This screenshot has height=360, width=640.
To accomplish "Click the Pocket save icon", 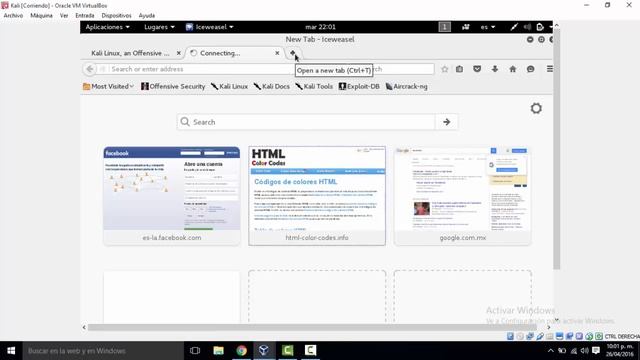I will point(477,69).
